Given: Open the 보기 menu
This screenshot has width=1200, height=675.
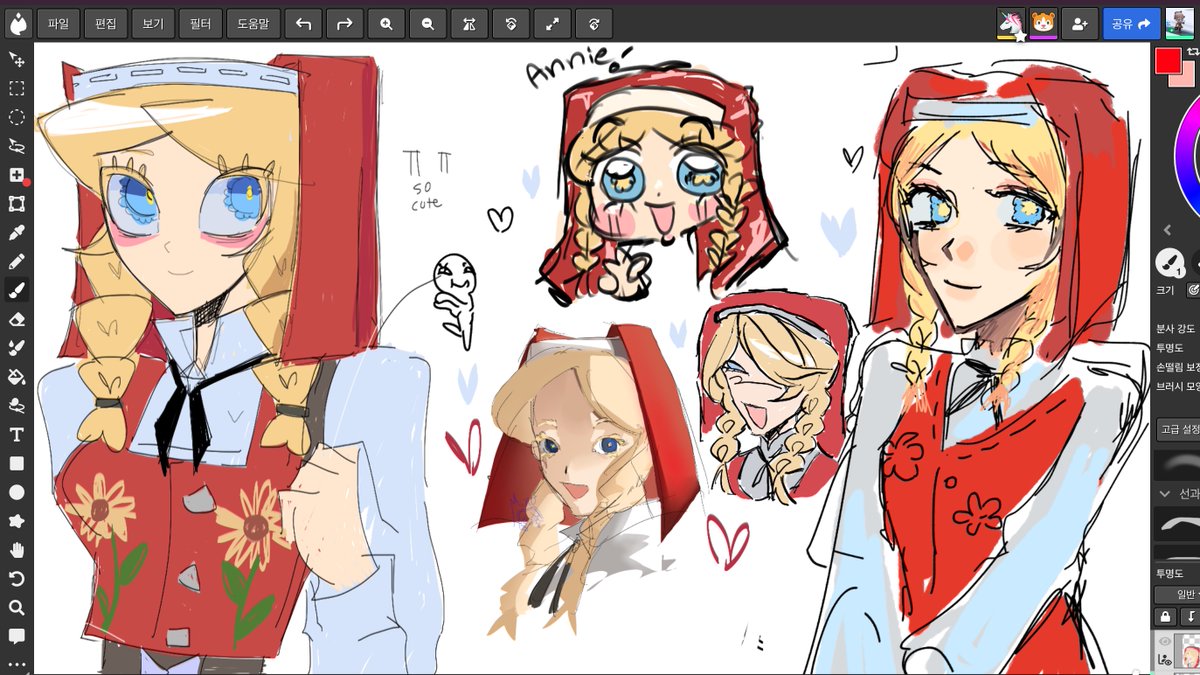Looking at the screenshot, I should (154, 24).
